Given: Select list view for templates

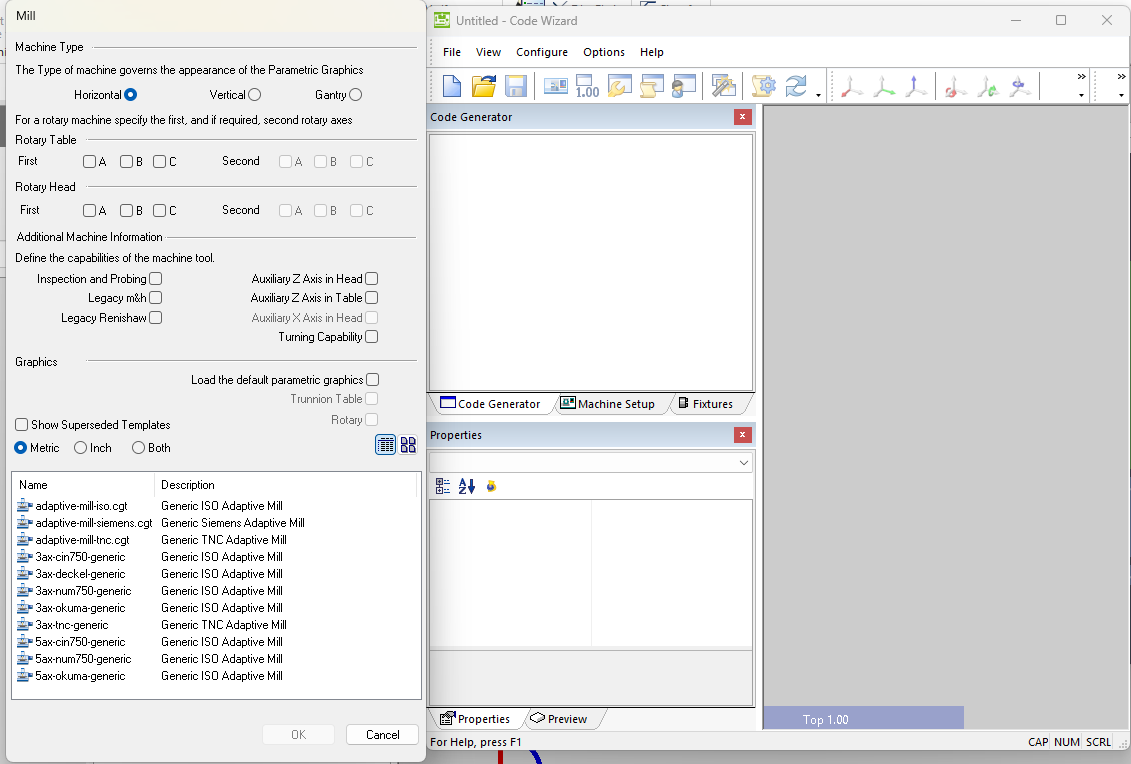Looking at the screenshot, I should coord(385,444).
